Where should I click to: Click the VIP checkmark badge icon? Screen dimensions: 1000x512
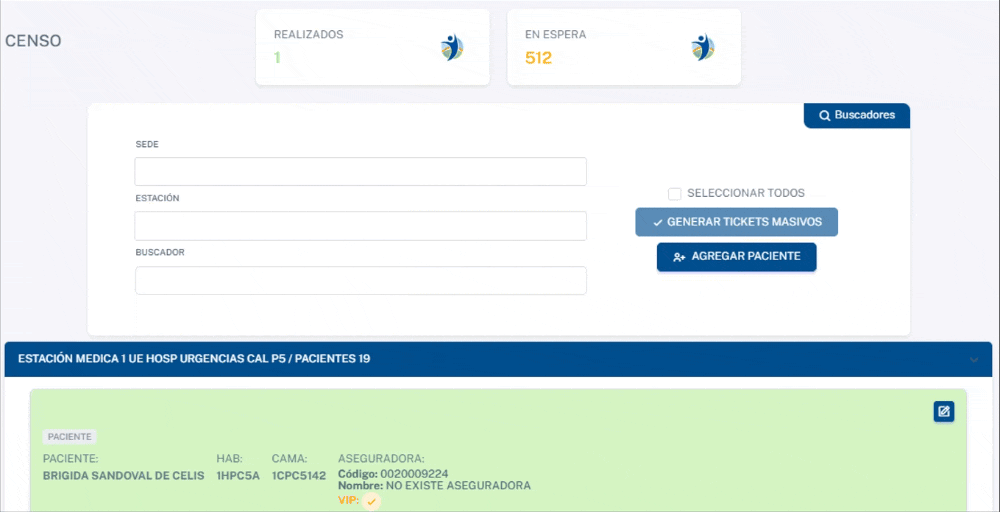[x=372, y=501]
